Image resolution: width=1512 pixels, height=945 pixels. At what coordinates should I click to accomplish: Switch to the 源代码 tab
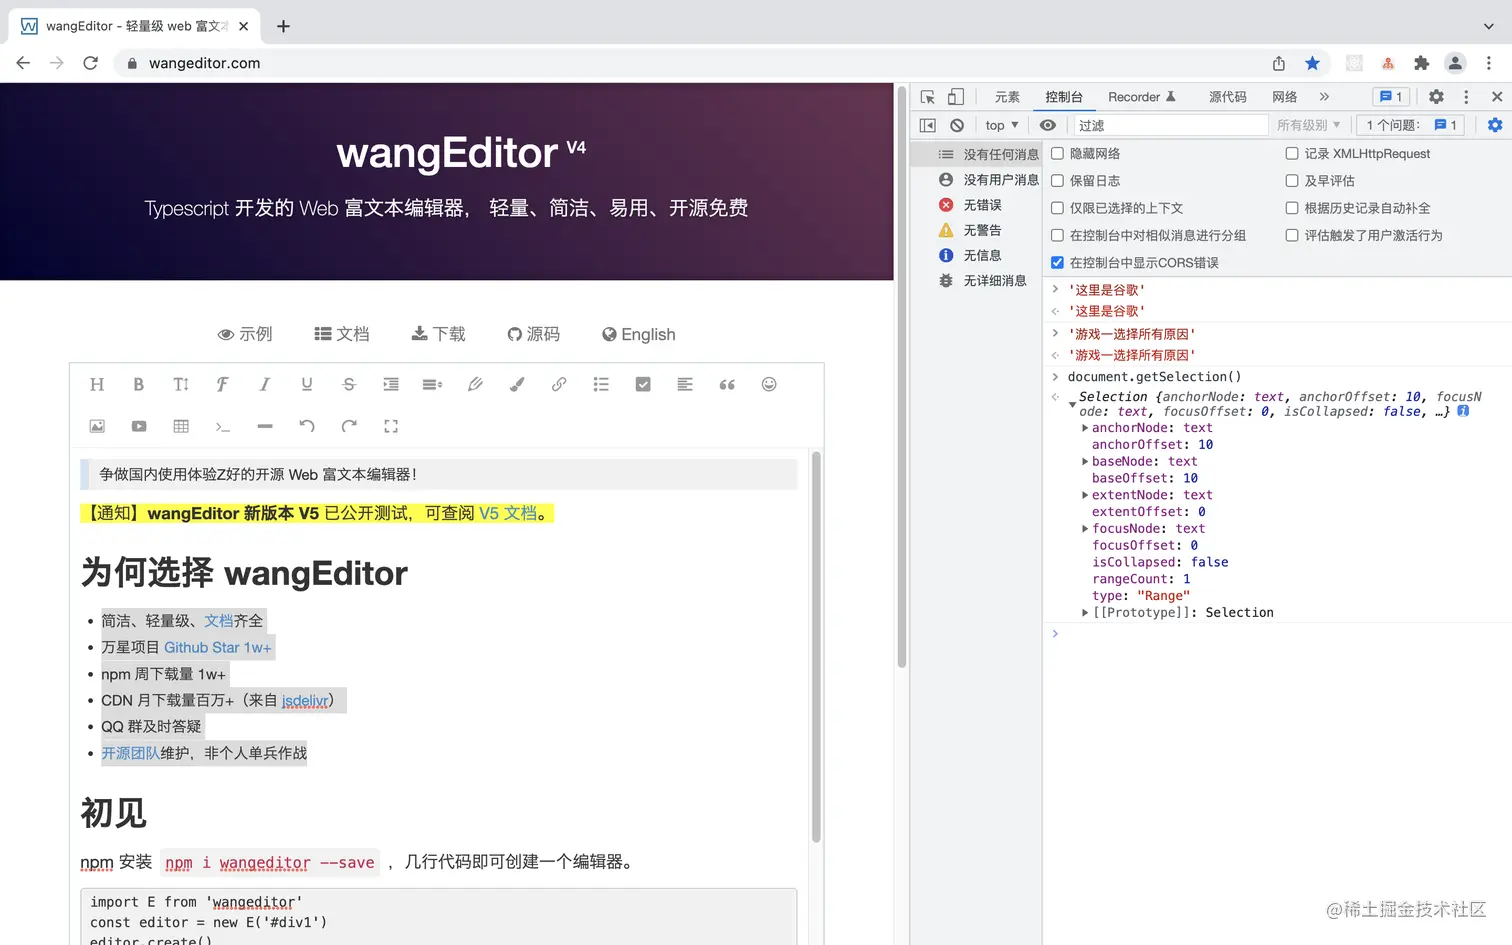1227,97
